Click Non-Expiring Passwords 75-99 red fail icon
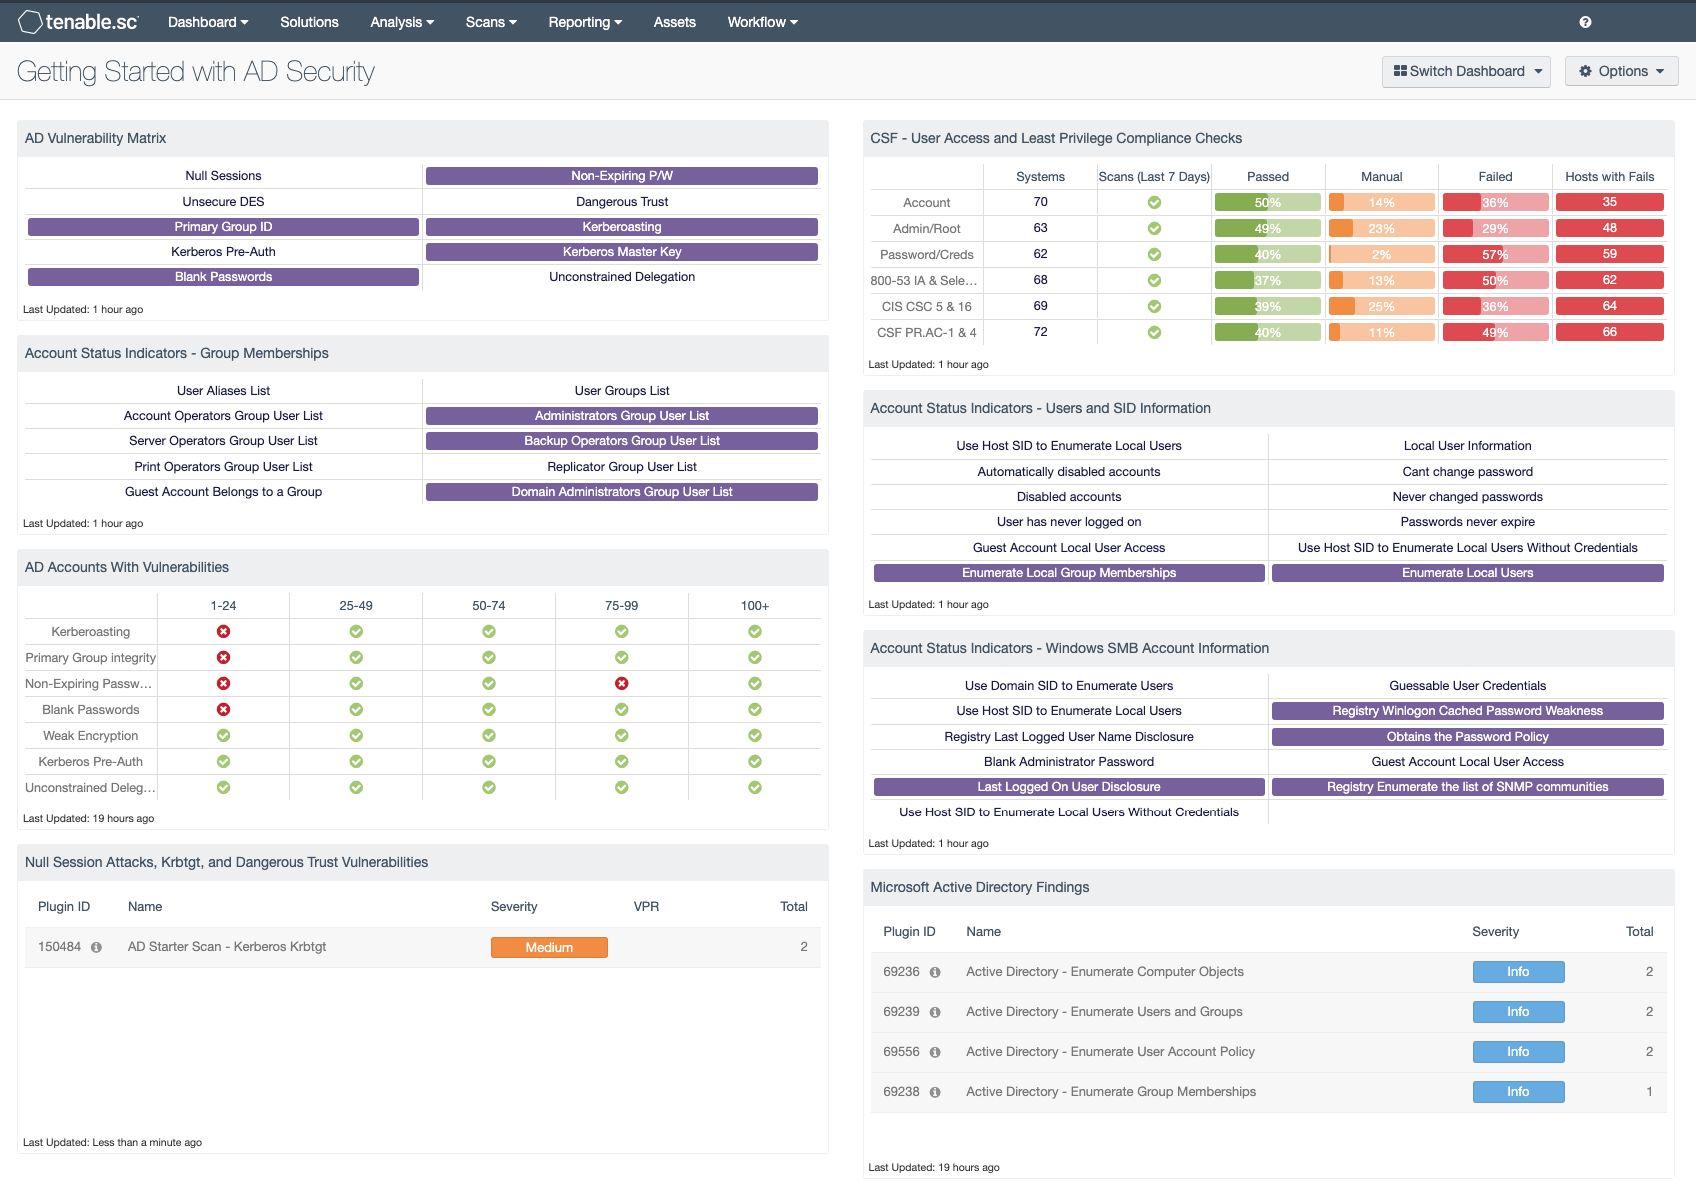Viewport: 1696px width, 1200px height. (x=622, y=684)
